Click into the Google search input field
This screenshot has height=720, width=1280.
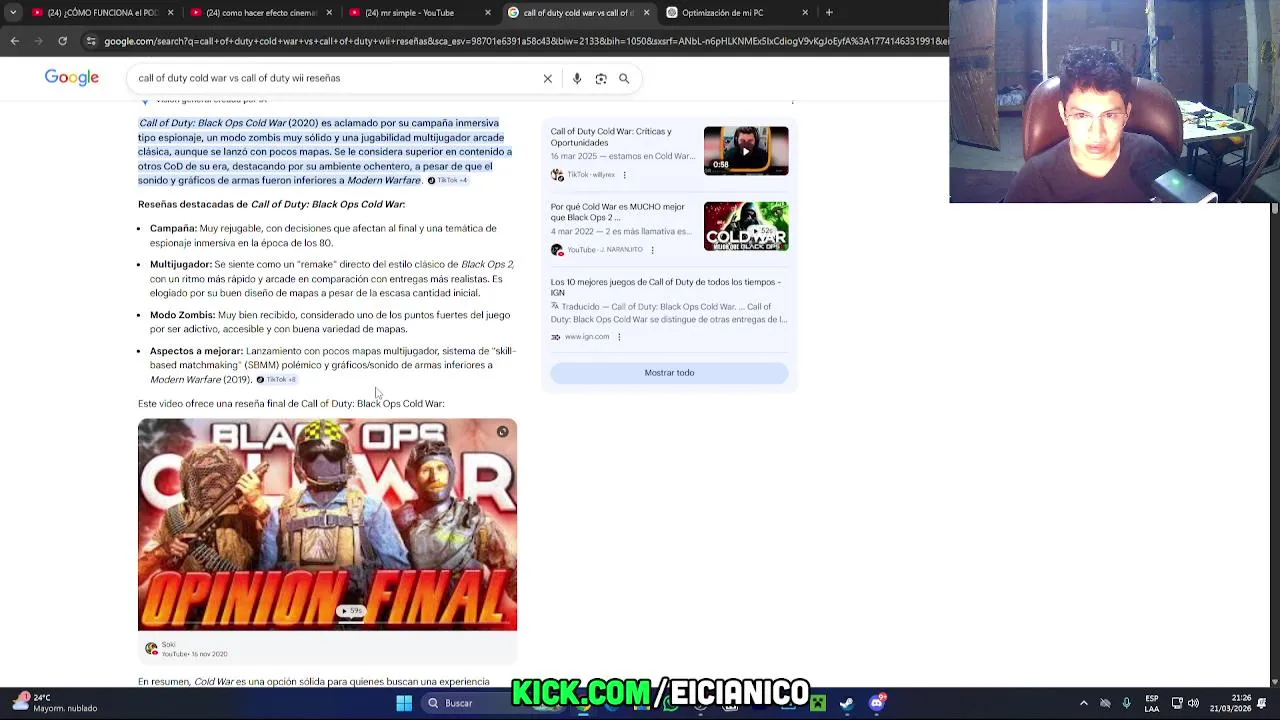(335, 78)
